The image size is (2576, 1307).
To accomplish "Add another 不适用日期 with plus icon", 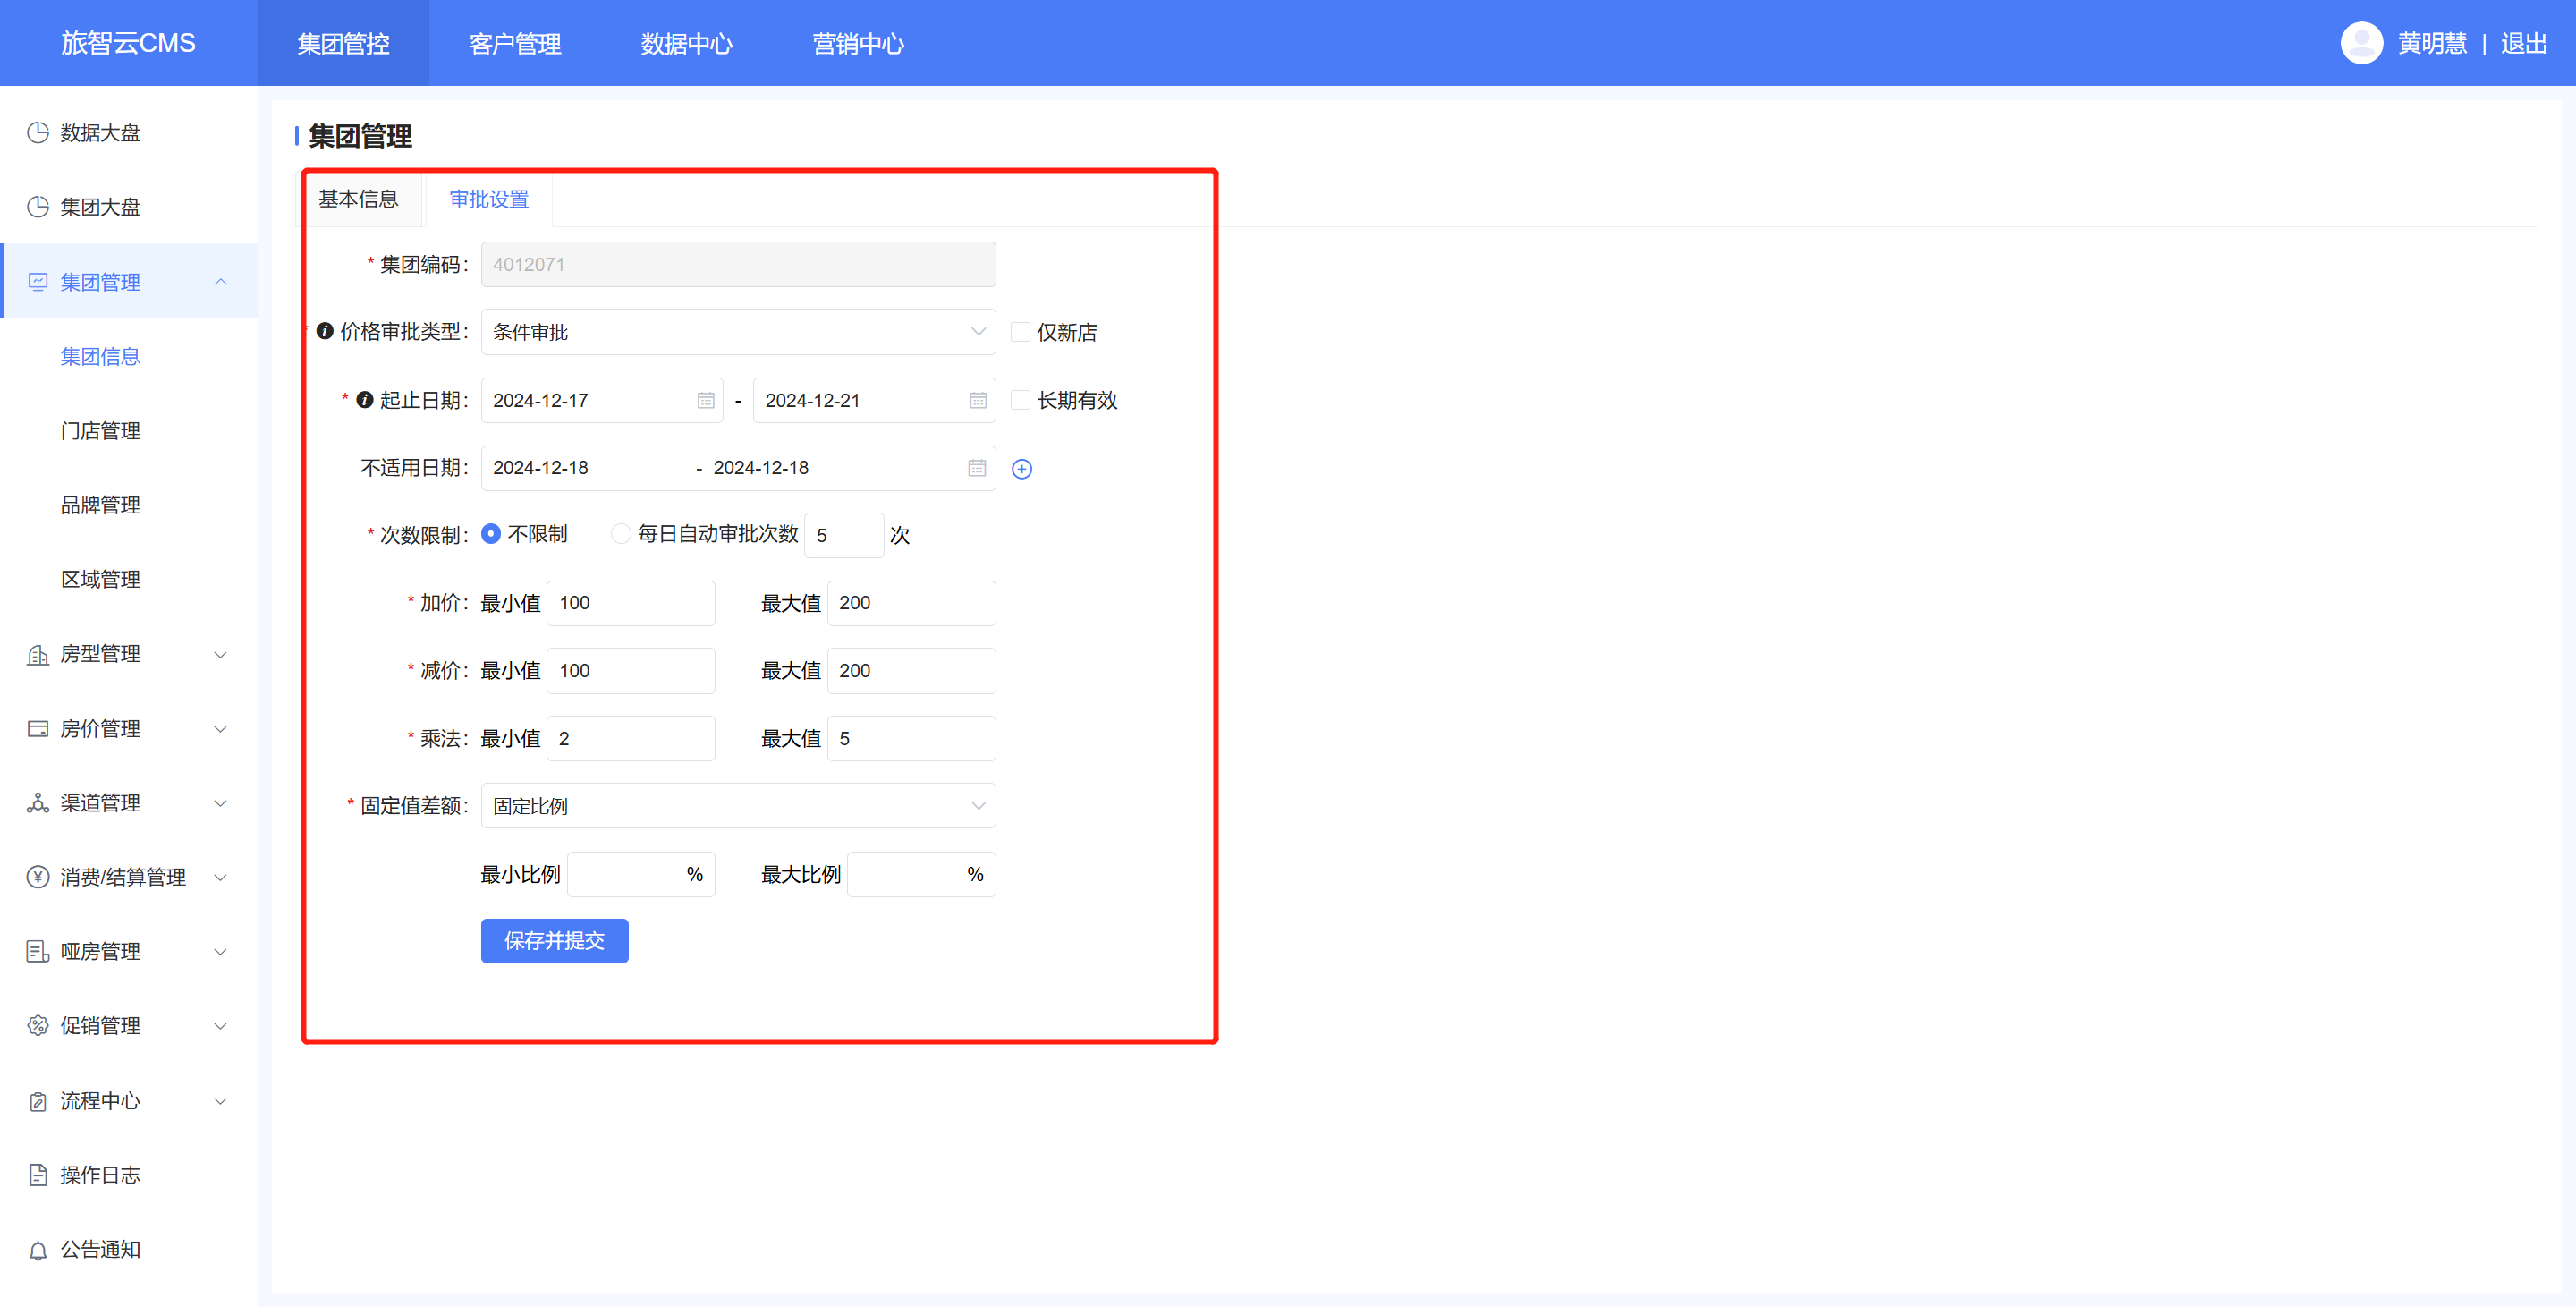I will (1022, 469).
